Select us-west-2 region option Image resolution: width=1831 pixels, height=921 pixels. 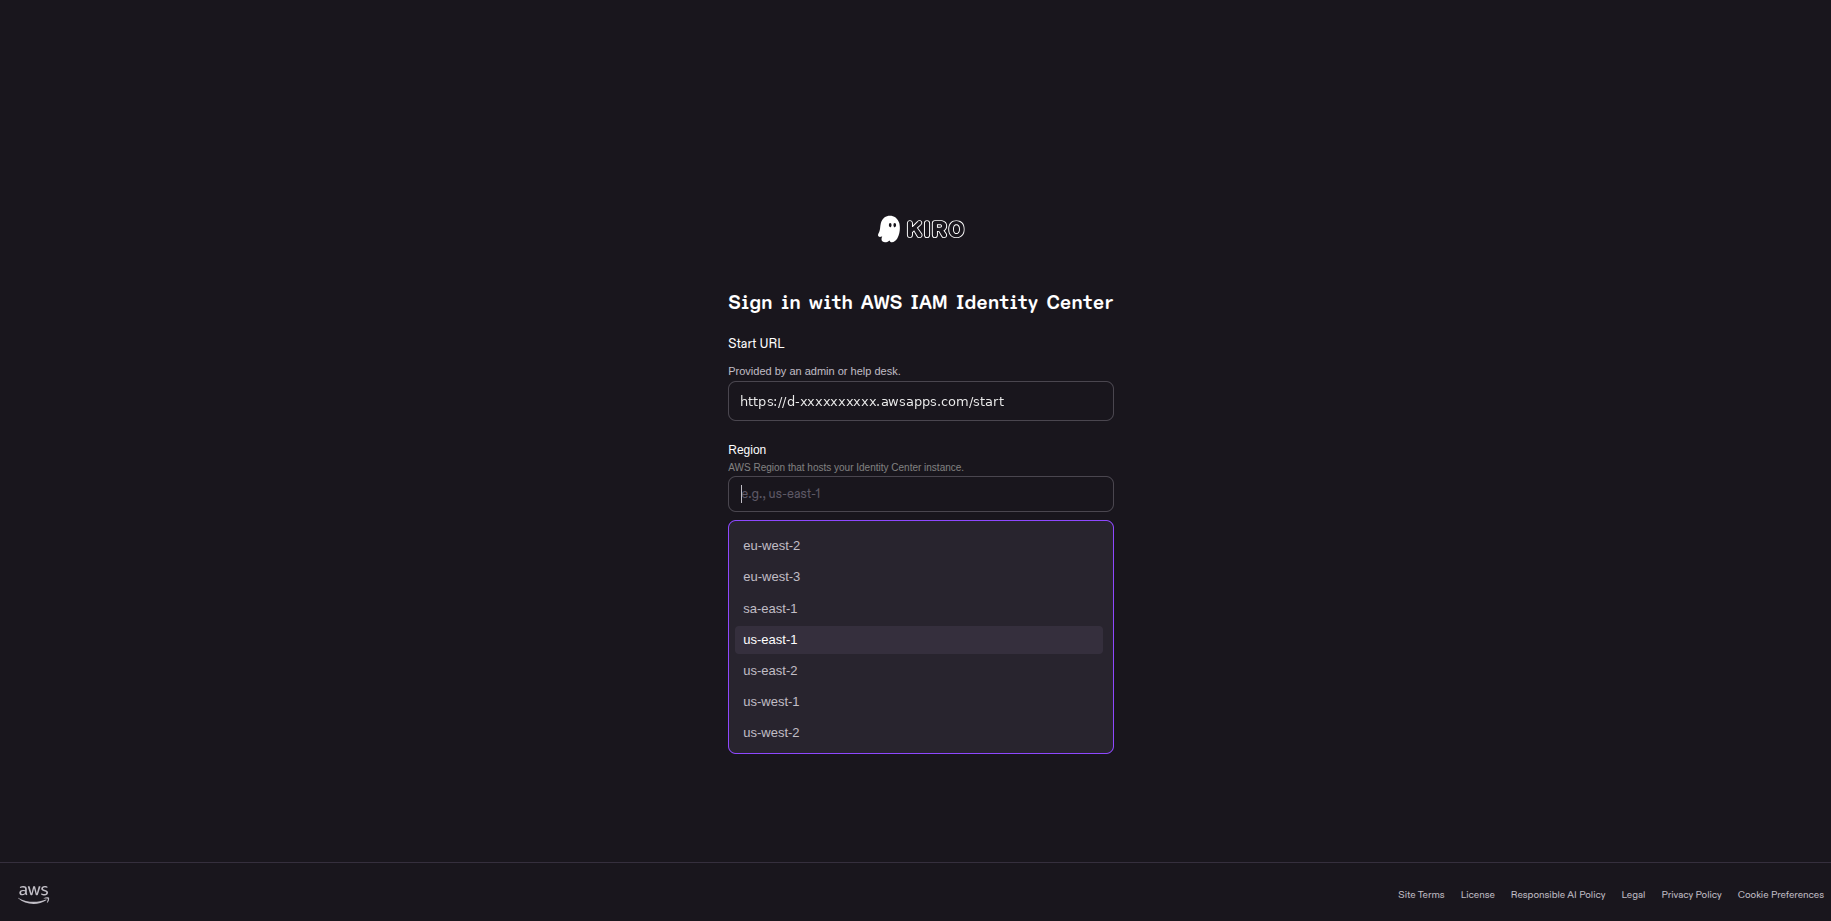(x=918, y=733)
